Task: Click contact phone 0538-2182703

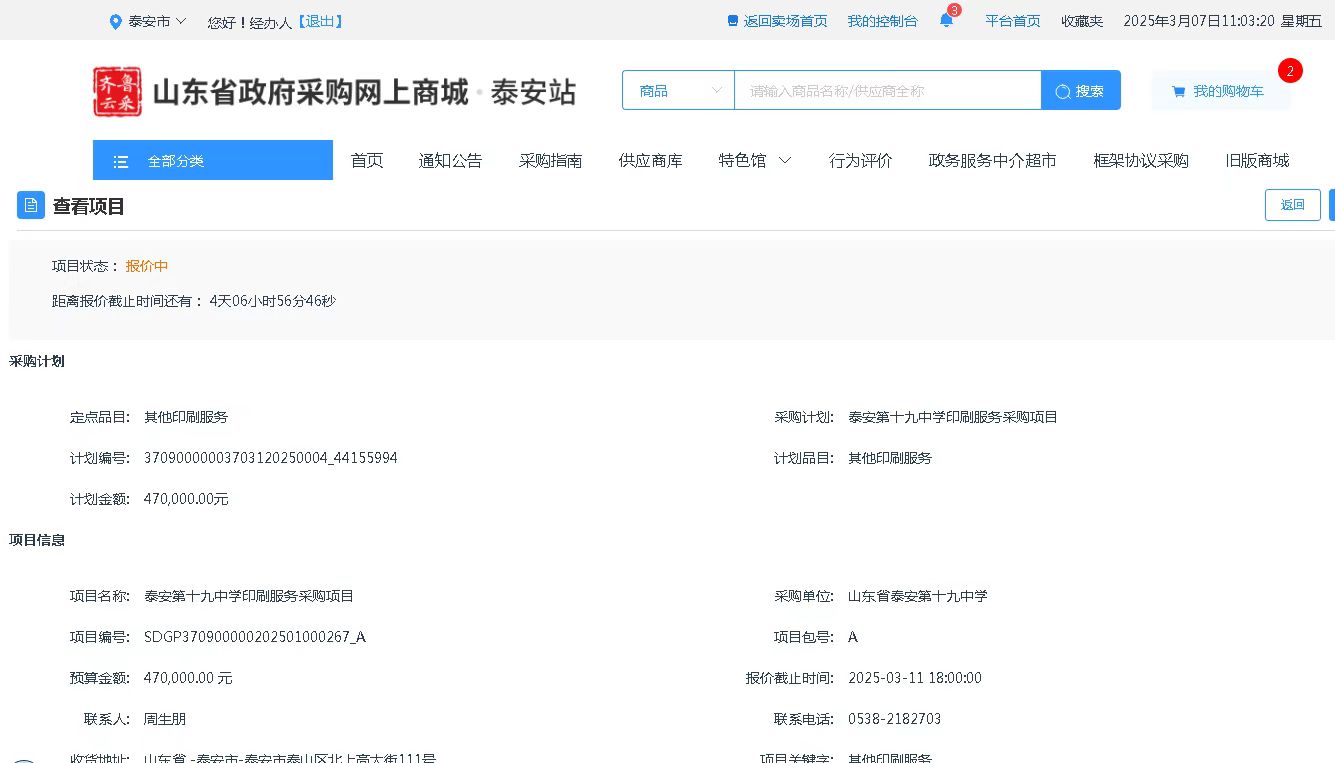Action: click(894, 719)
